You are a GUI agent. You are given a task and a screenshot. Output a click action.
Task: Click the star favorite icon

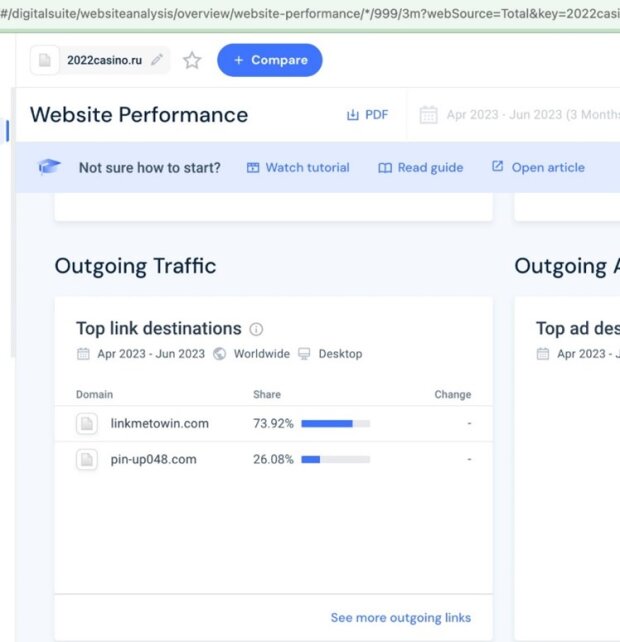pos(192,60)
